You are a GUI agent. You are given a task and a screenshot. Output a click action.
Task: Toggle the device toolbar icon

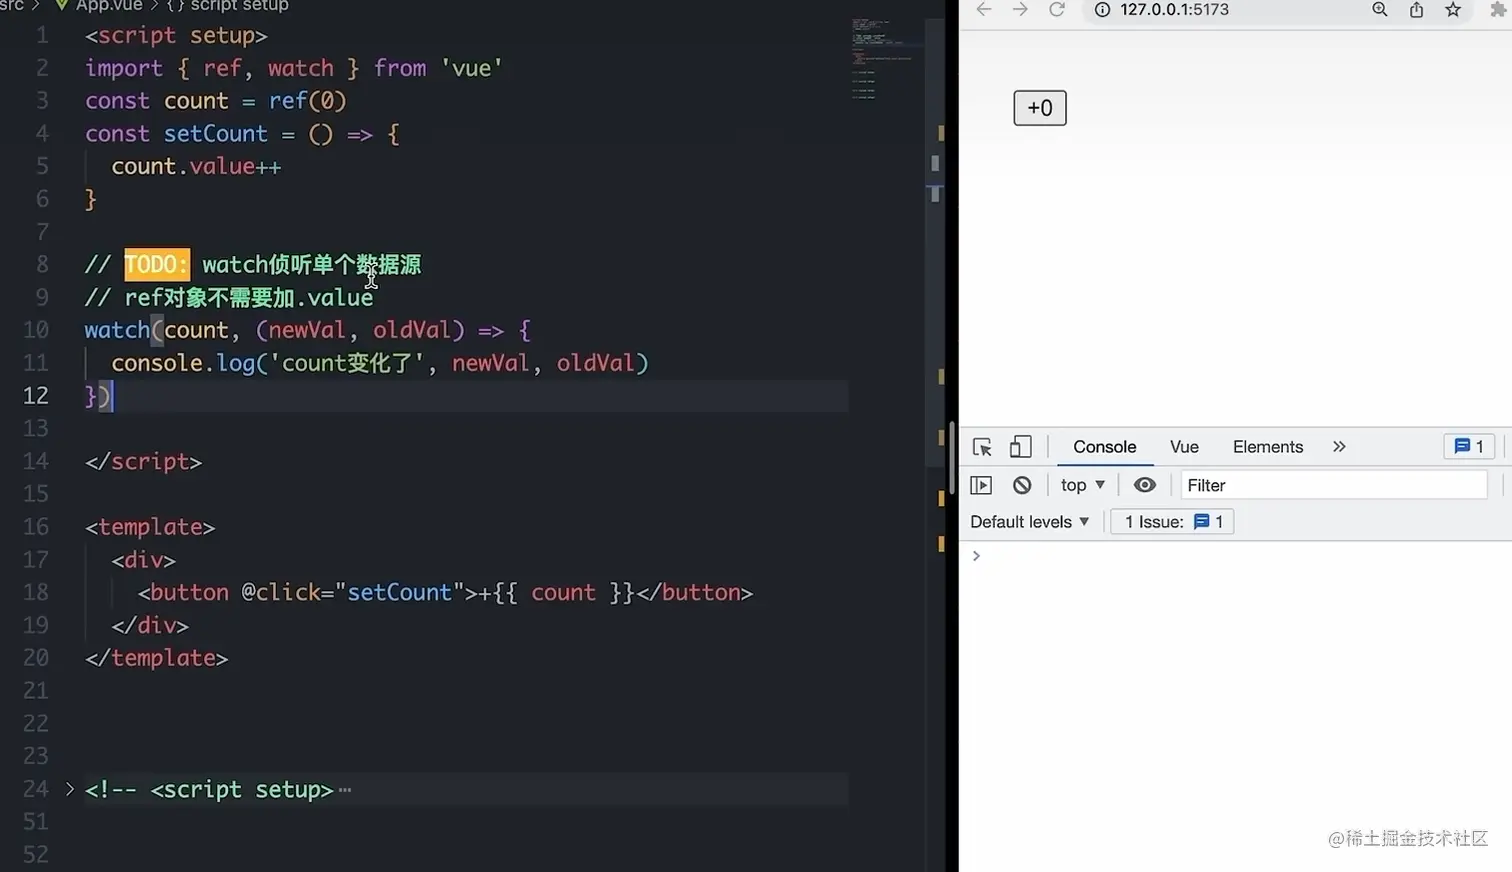(1020, 447)
